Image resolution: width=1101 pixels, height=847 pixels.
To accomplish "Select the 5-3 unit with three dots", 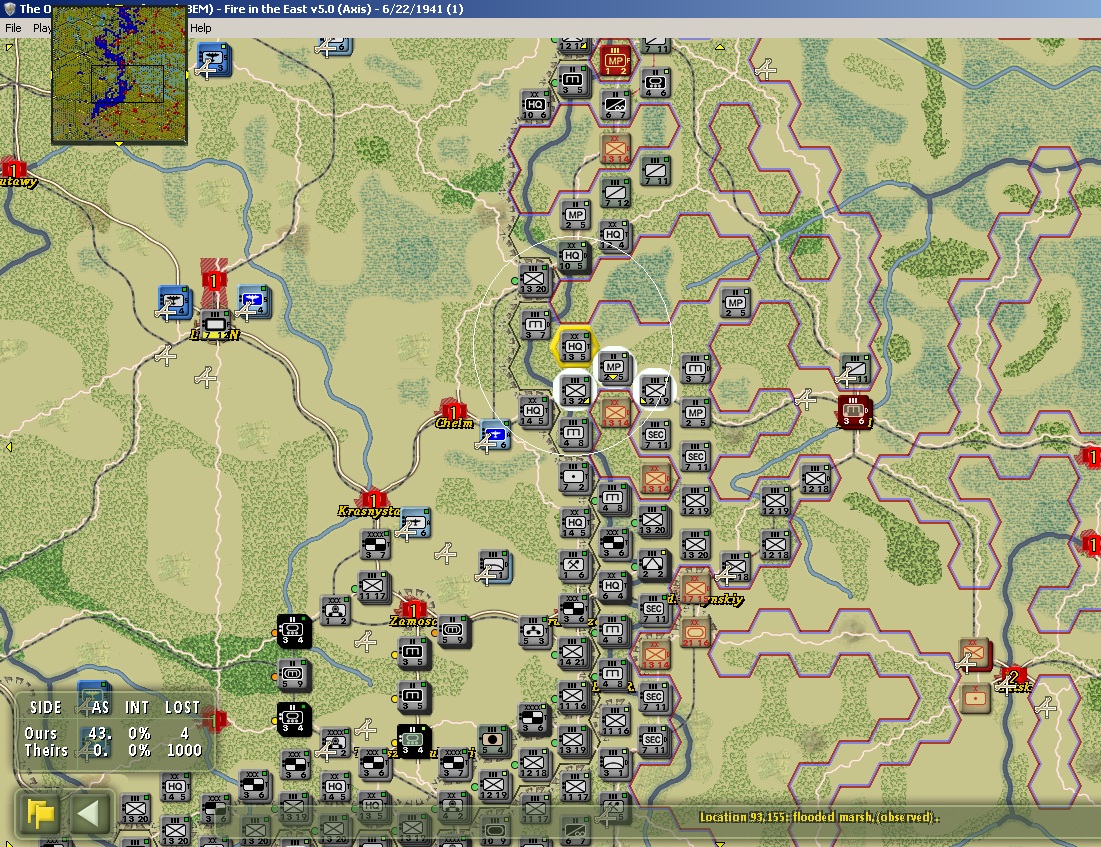I will click(x=534, y=631).
